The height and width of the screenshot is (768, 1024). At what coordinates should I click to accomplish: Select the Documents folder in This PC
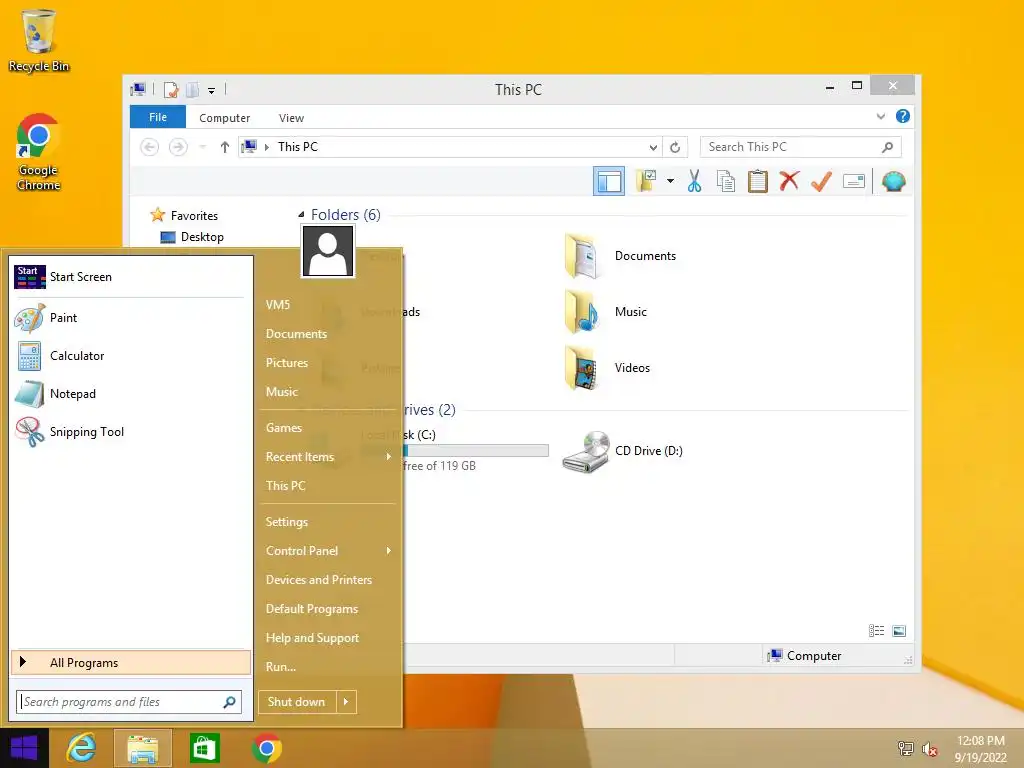[x=620, y=256]
